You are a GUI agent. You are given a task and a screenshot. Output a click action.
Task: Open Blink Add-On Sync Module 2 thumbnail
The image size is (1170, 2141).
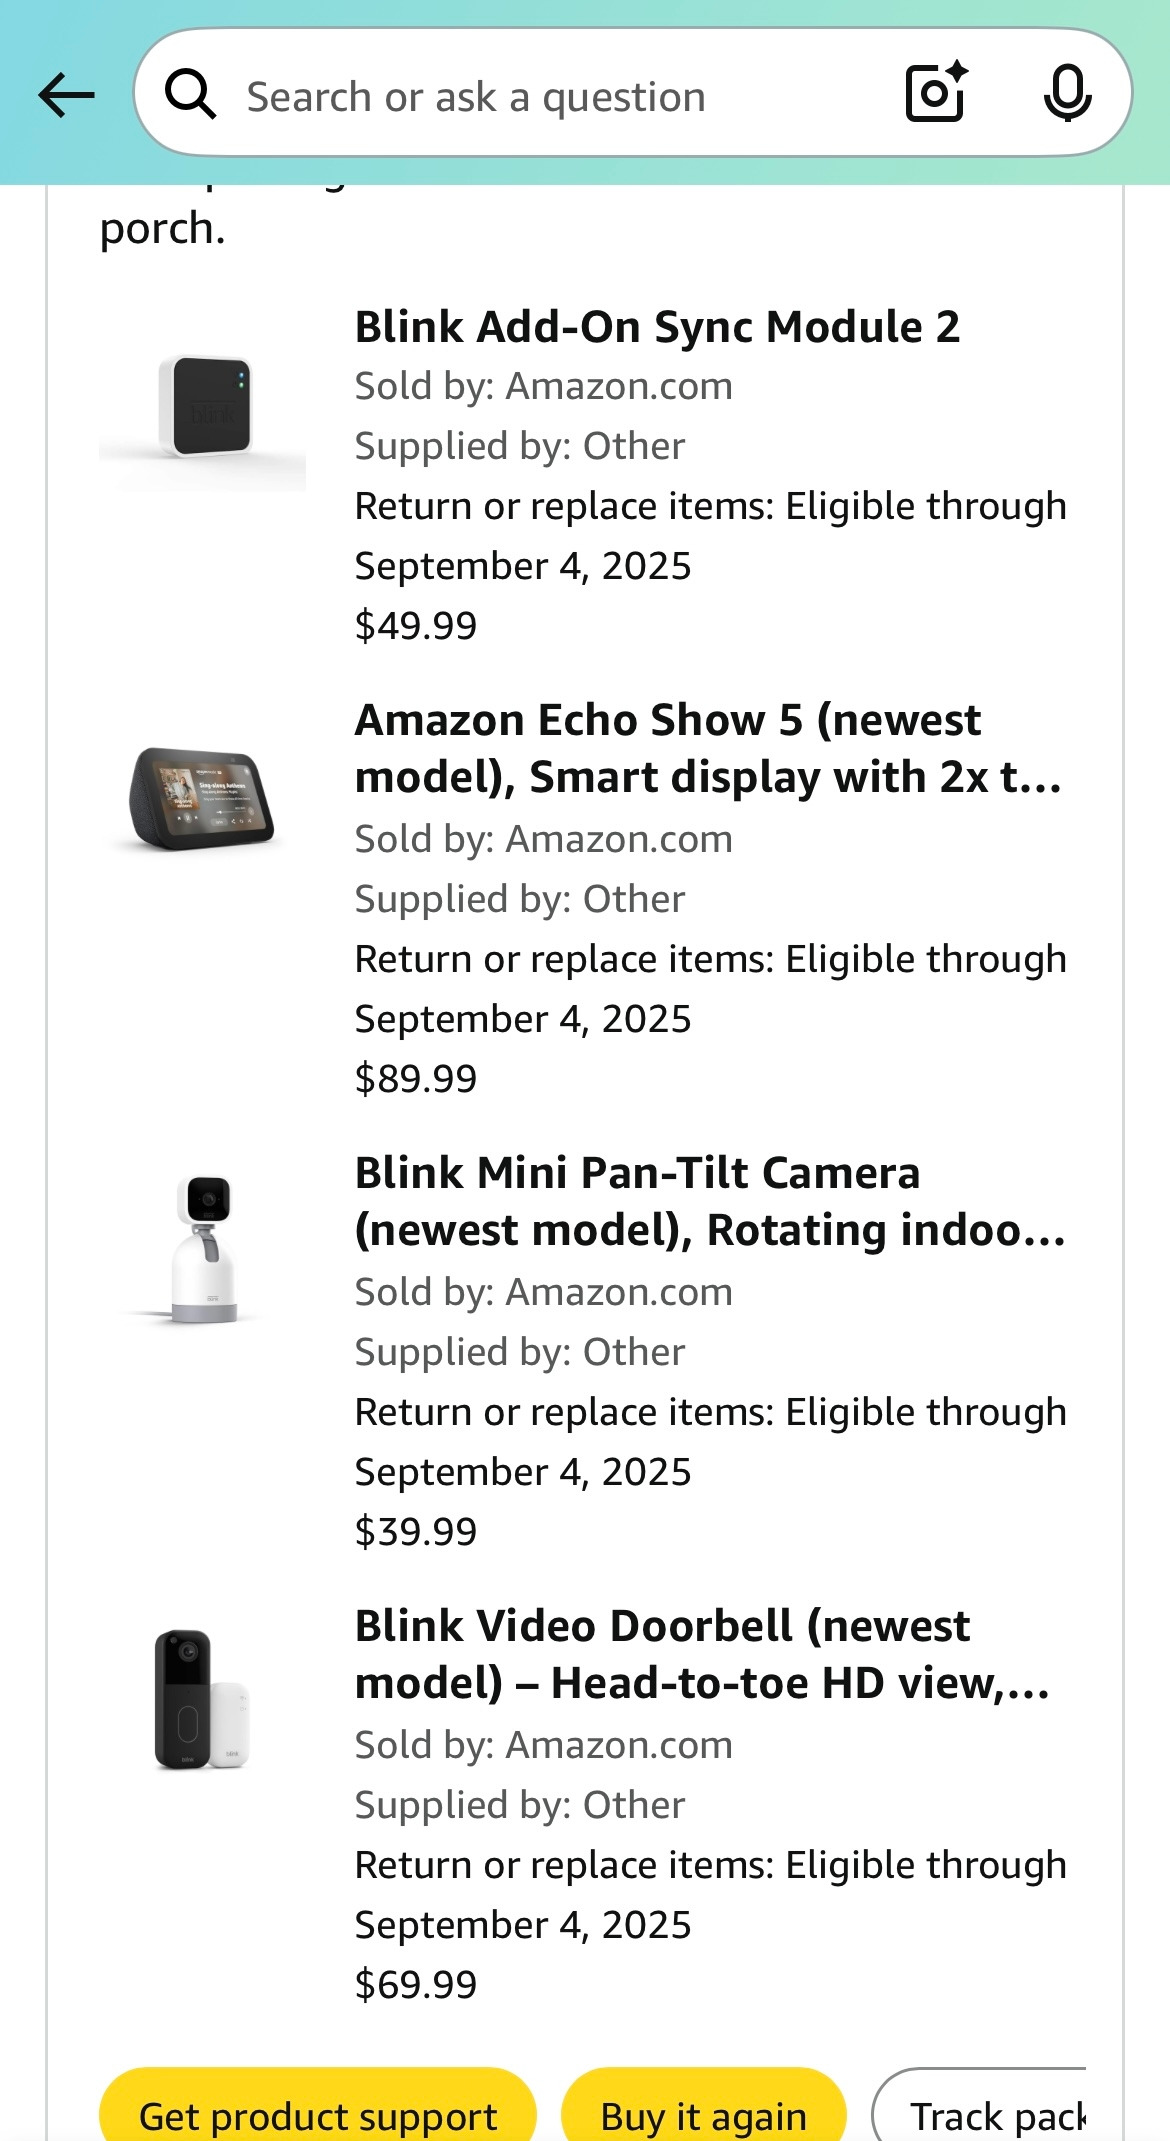[203, 407]
